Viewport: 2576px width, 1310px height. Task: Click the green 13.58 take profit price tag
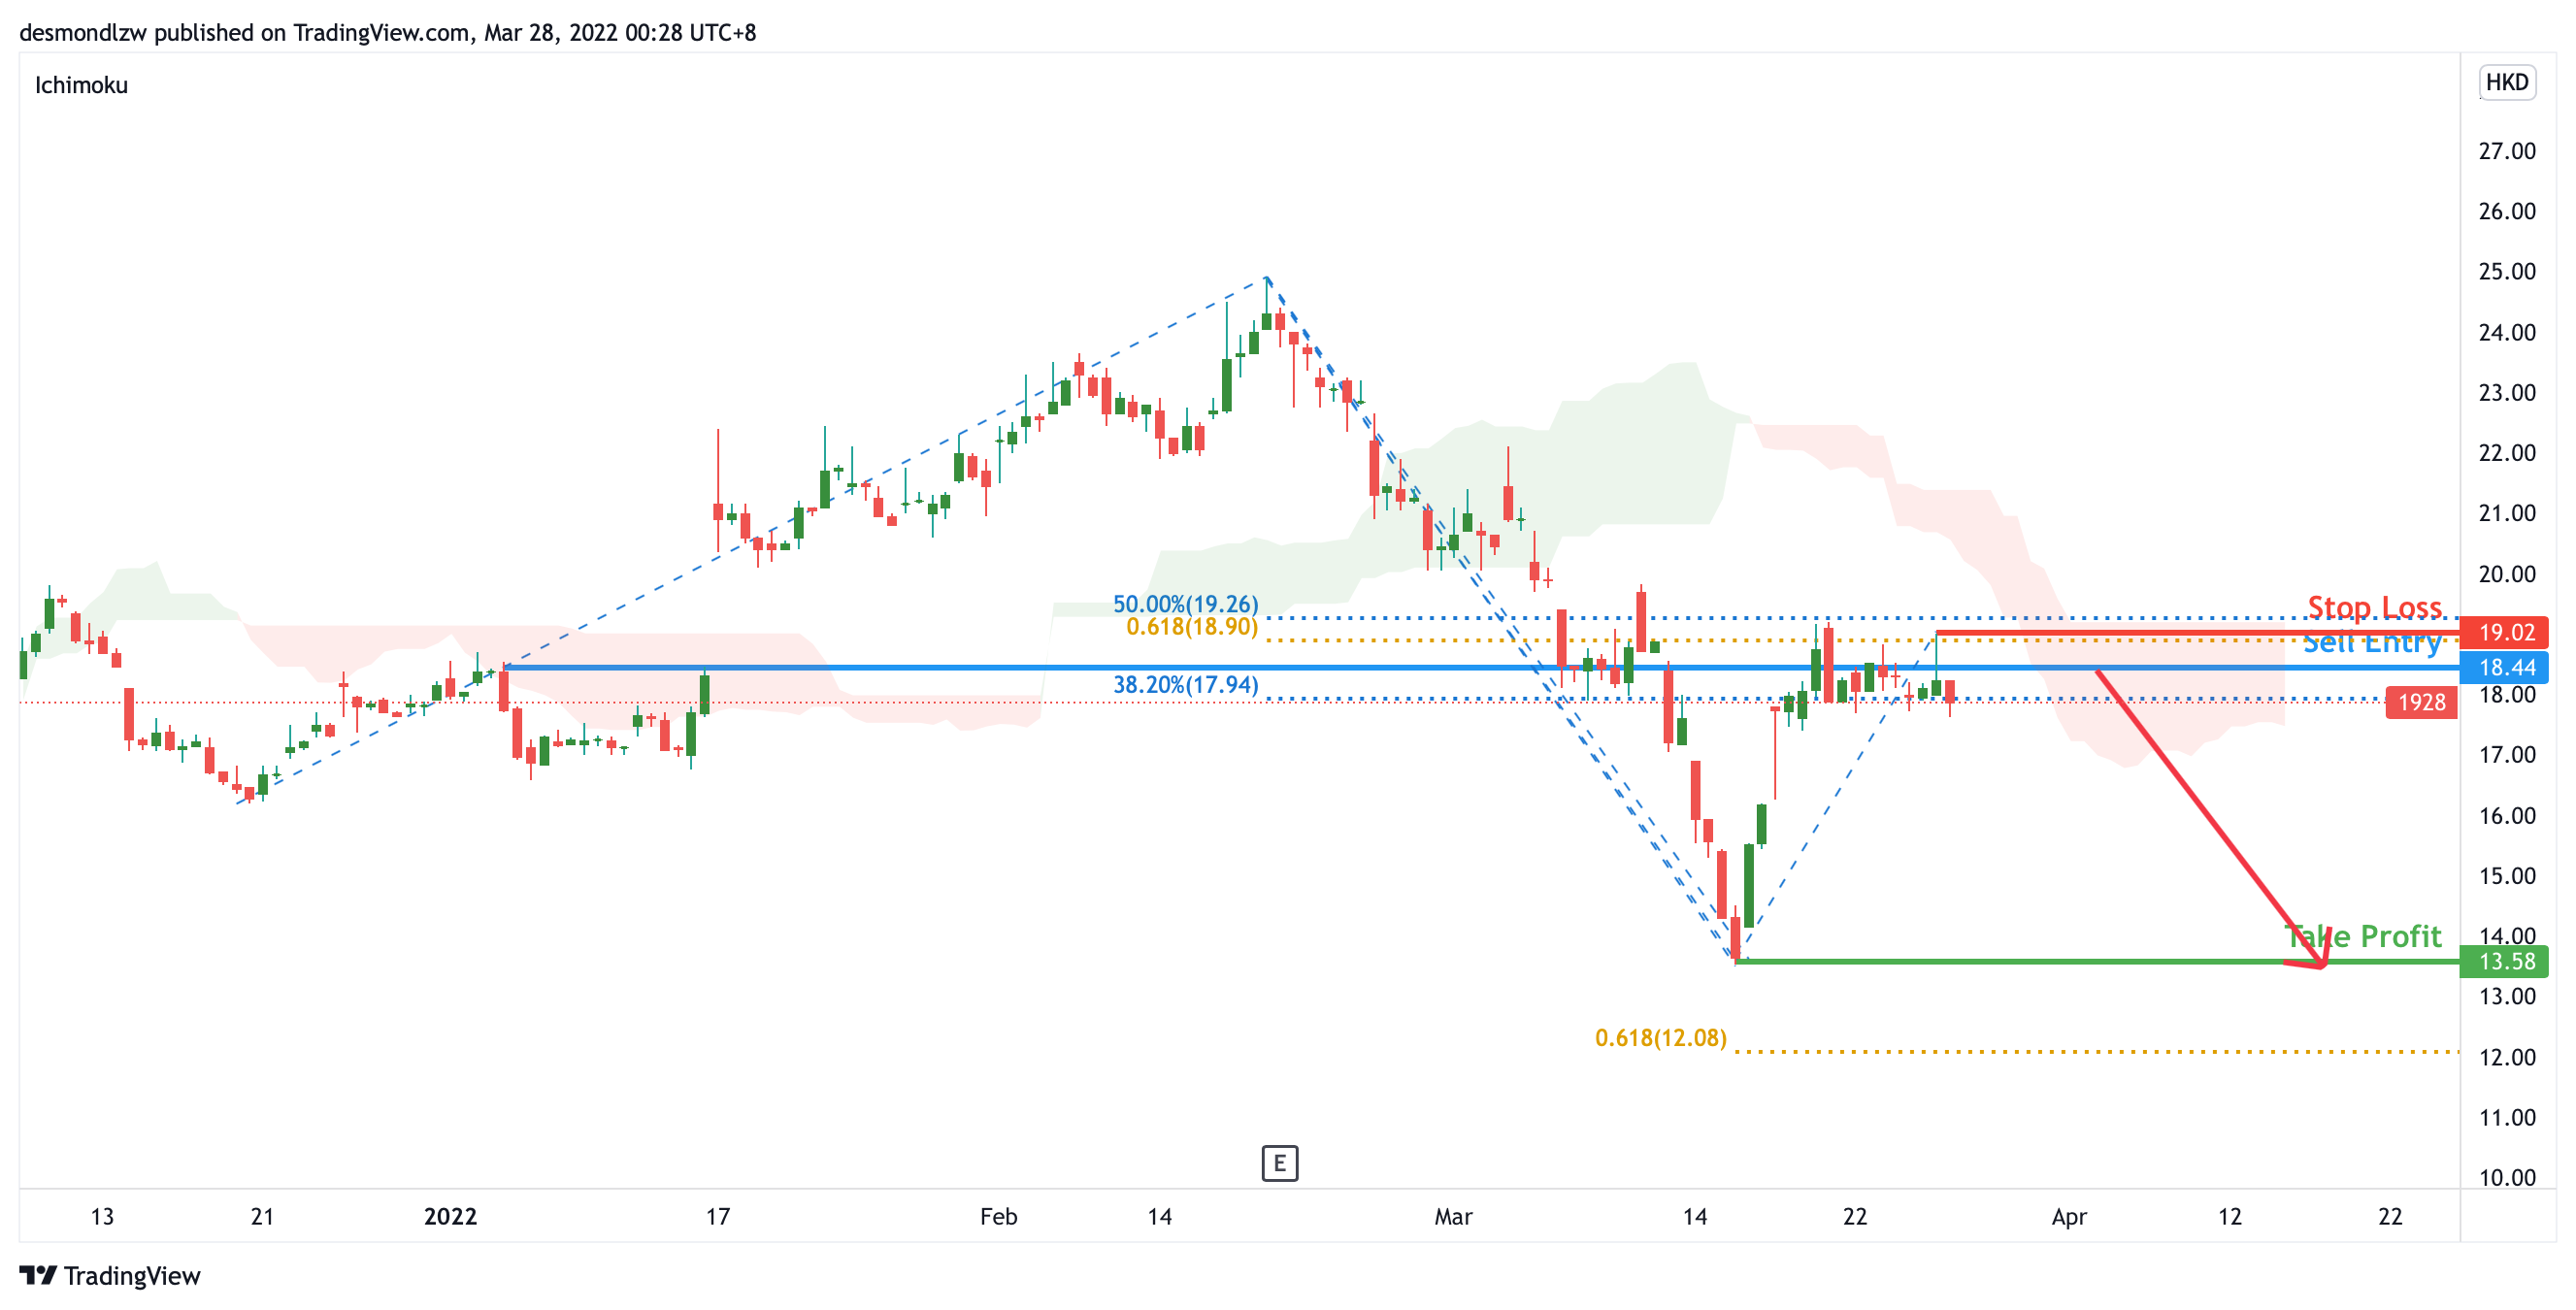(x=2504, y=961)
